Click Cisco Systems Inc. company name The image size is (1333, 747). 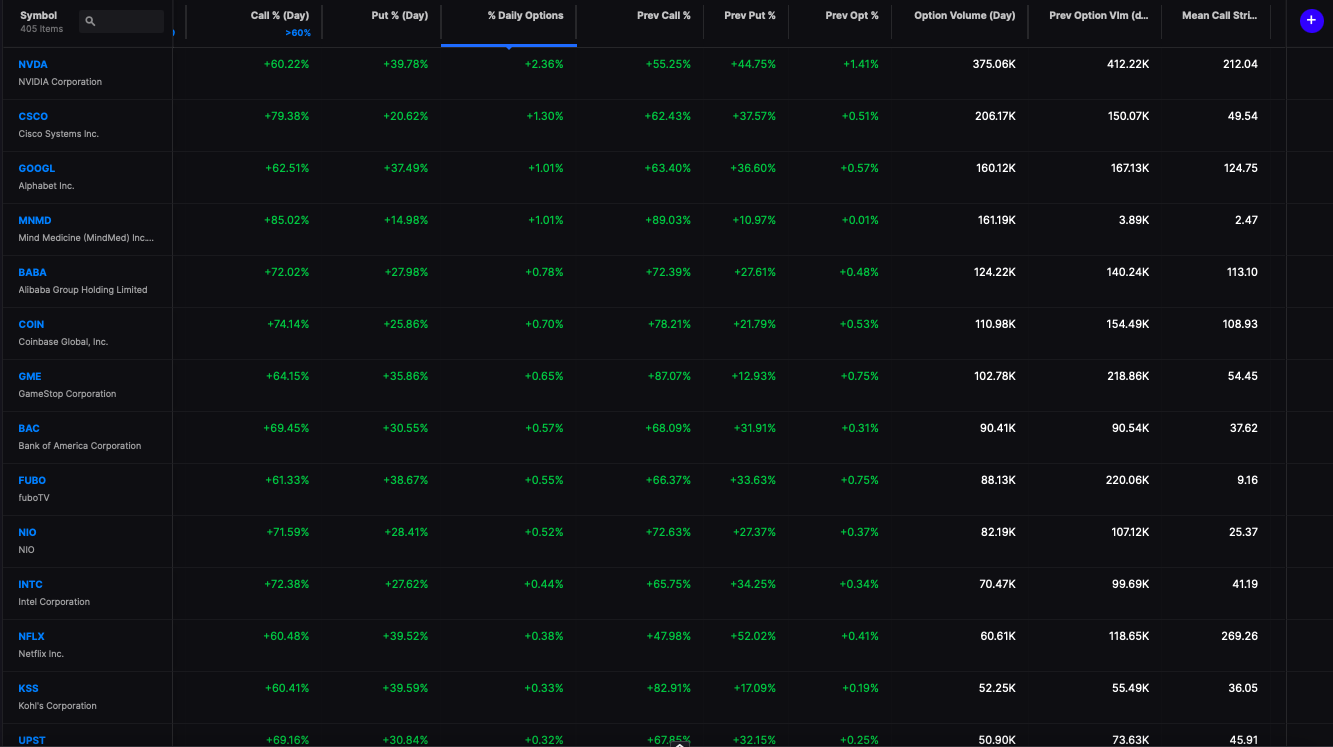[59, 134]
